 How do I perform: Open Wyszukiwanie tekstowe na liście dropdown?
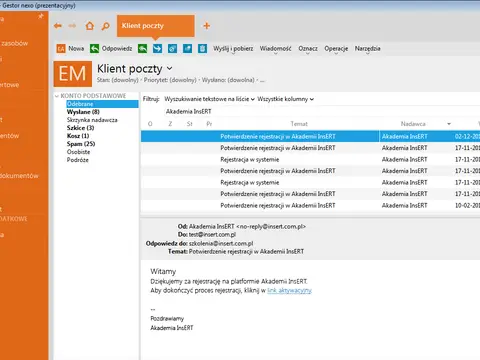point(209,99)
